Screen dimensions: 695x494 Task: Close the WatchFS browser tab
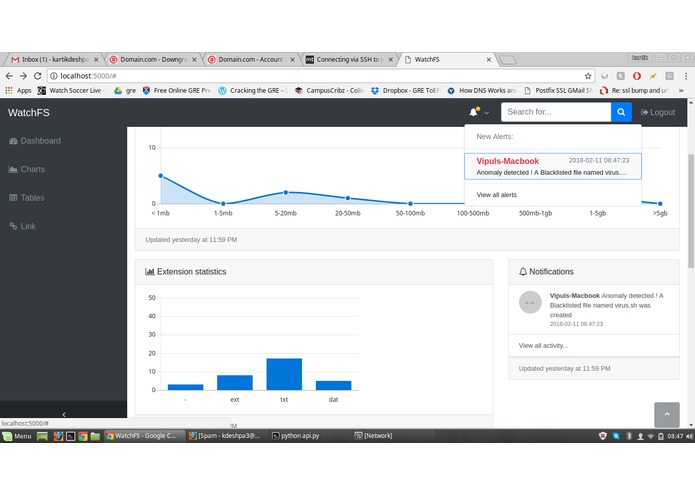point(488,59)
